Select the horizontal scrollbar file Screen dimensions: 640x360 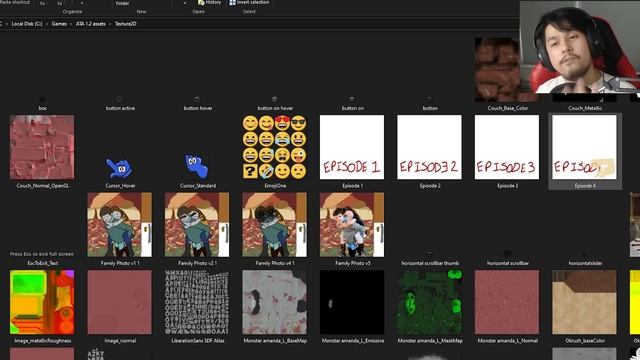(x=507, y=263)
